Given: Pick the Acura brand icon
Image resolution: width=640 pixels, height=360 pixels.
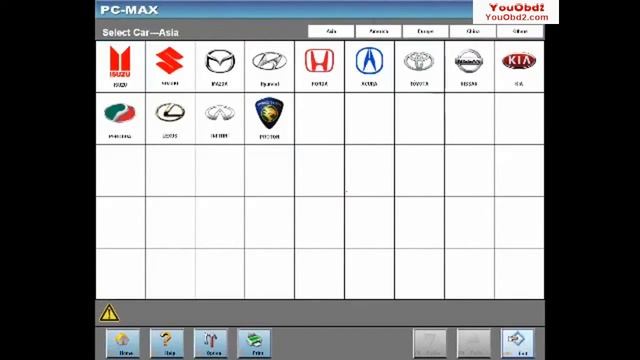Looking at the screenshot, I should 369,67.
